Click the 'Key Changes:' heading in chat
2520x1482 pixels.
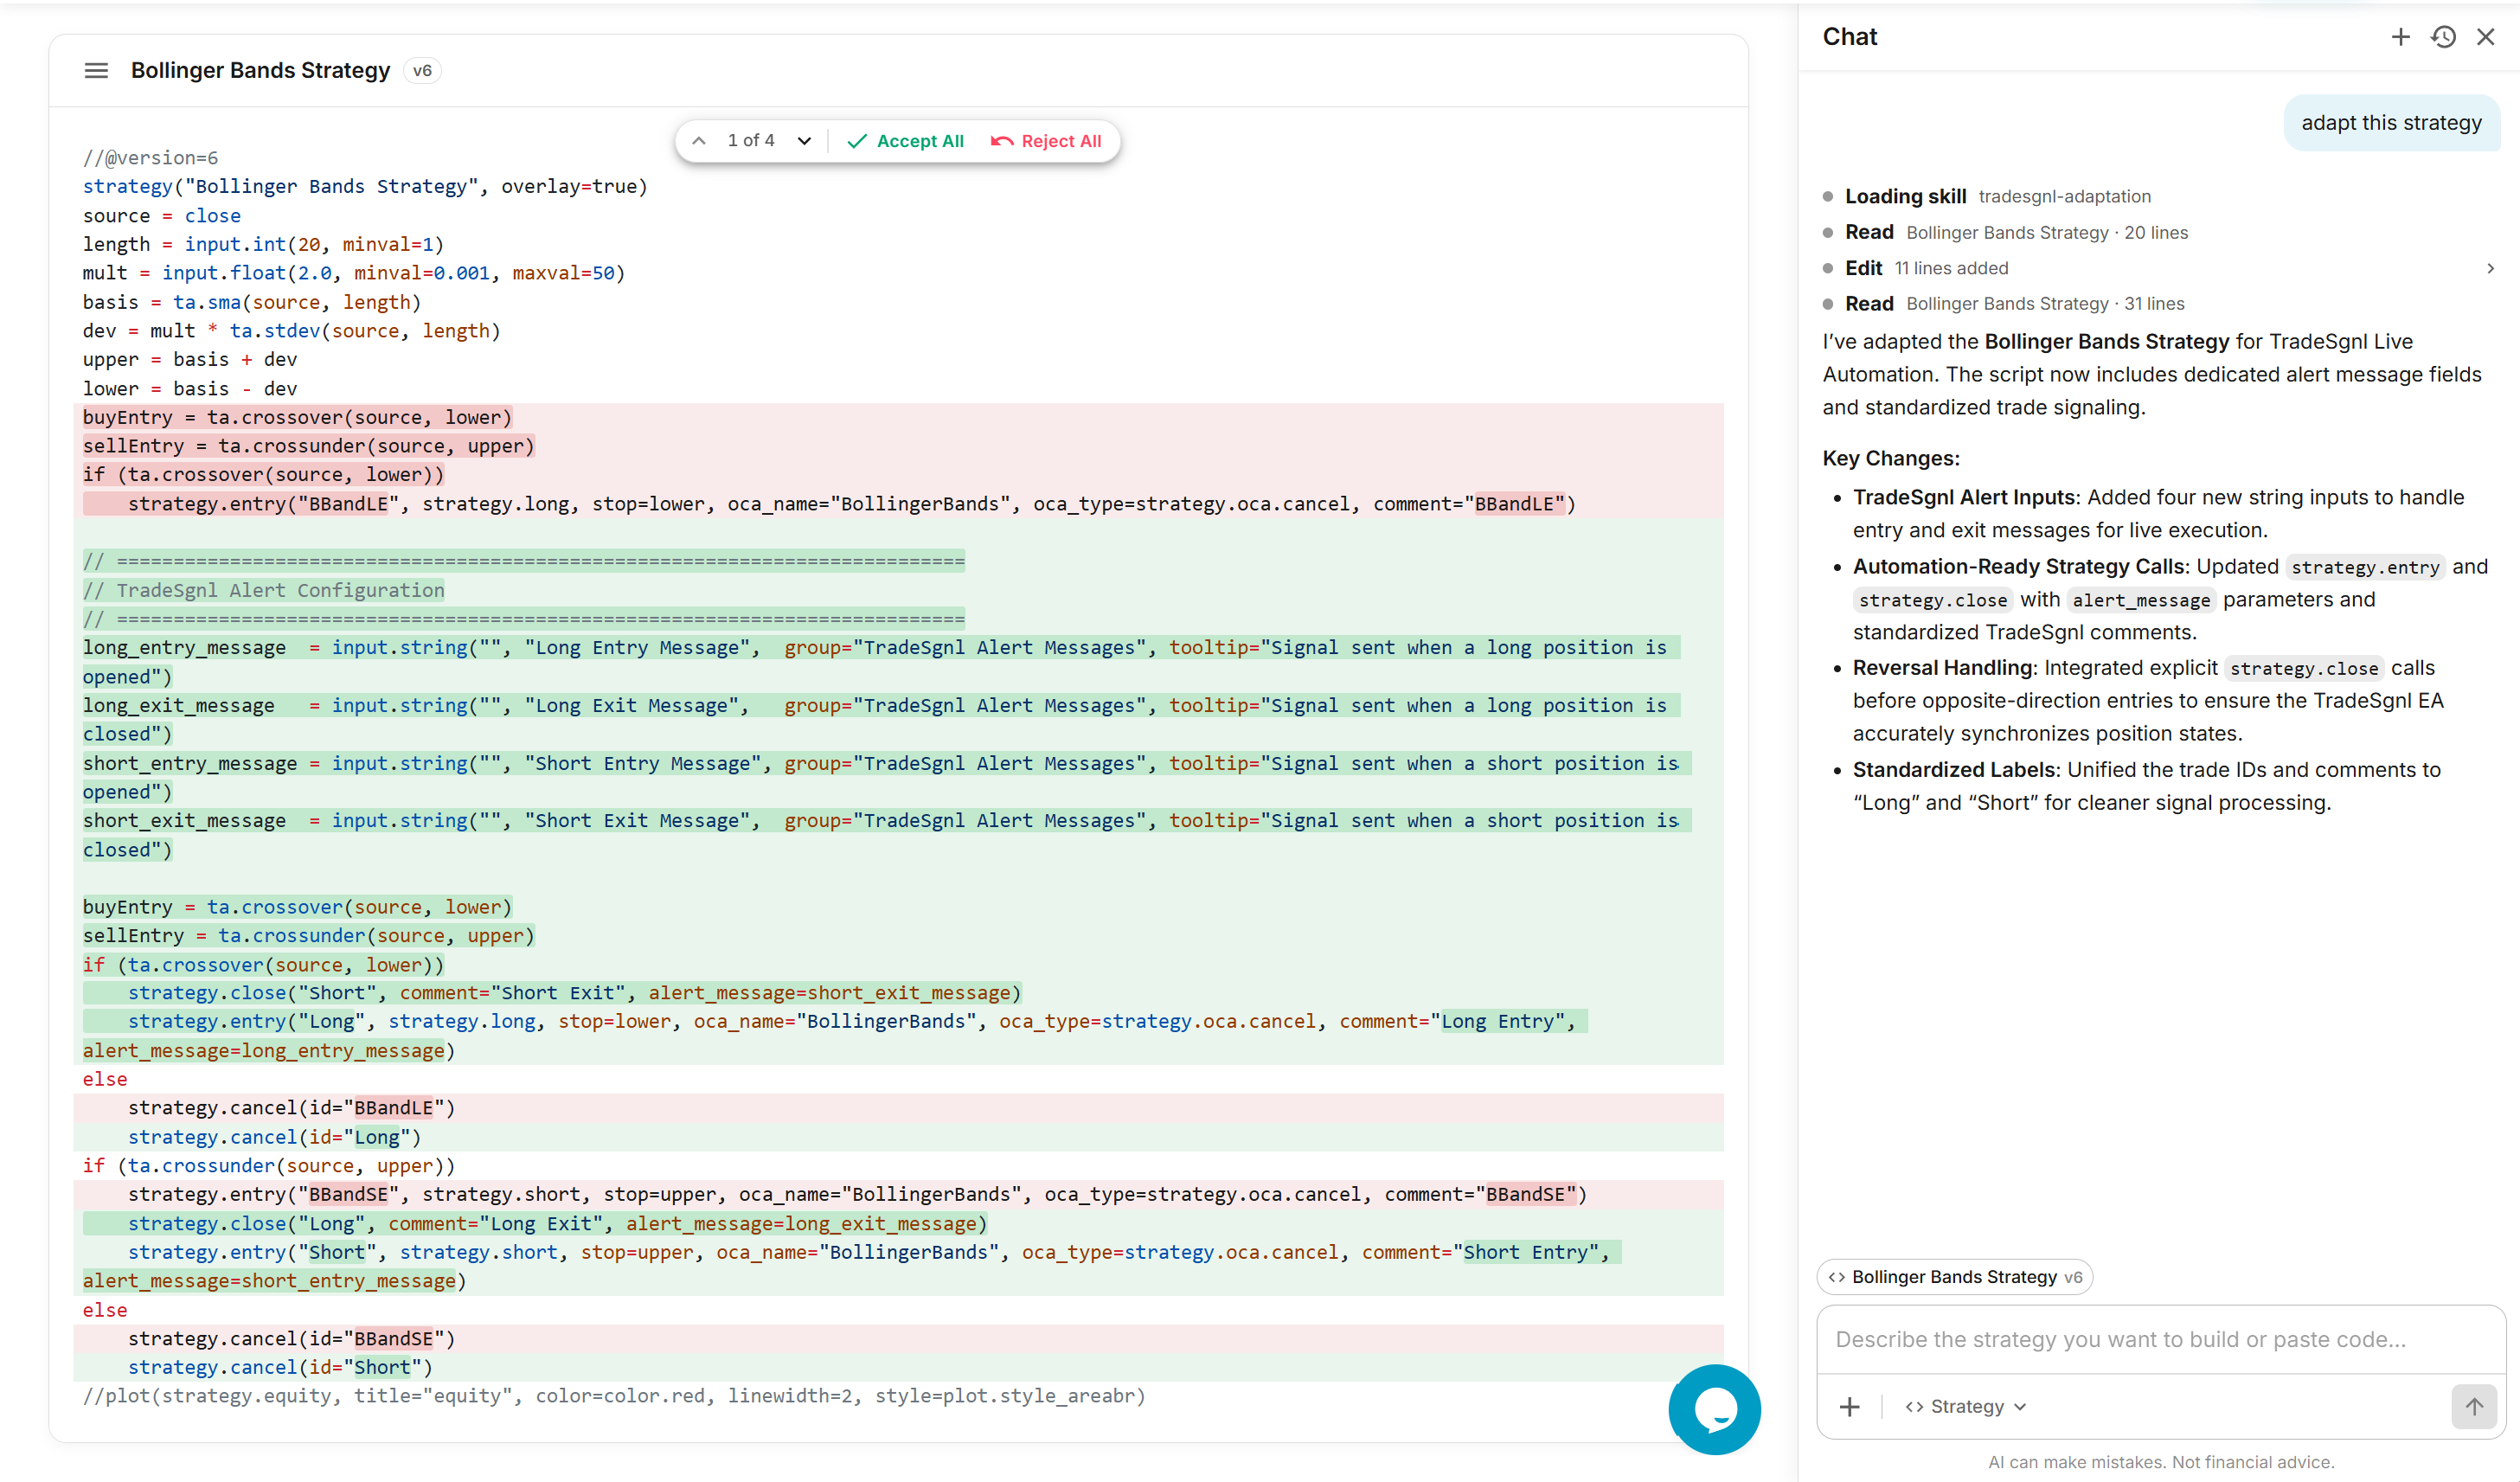click(1890, 458)
